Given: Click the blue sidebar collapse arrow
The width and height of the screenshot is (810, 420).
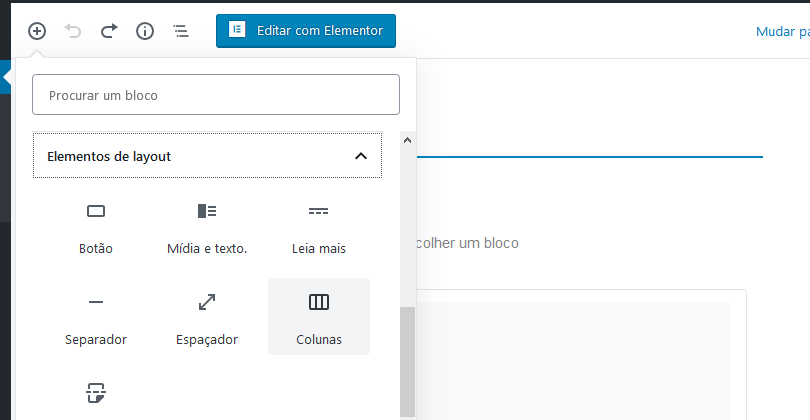Looking at the screenshot, I should pyautogui.click(x=6, y=77).
